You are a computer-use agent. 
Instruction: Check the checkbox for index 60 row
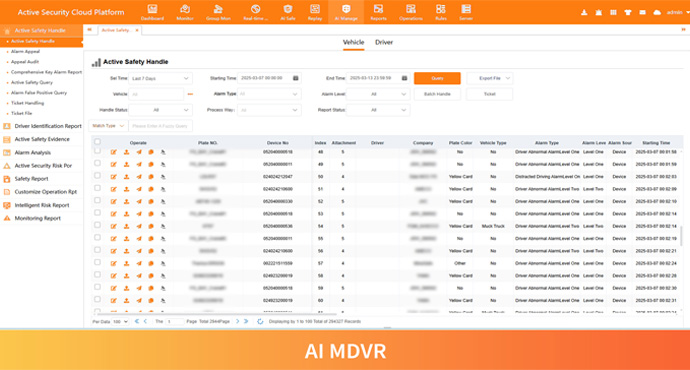pos(97,299)
